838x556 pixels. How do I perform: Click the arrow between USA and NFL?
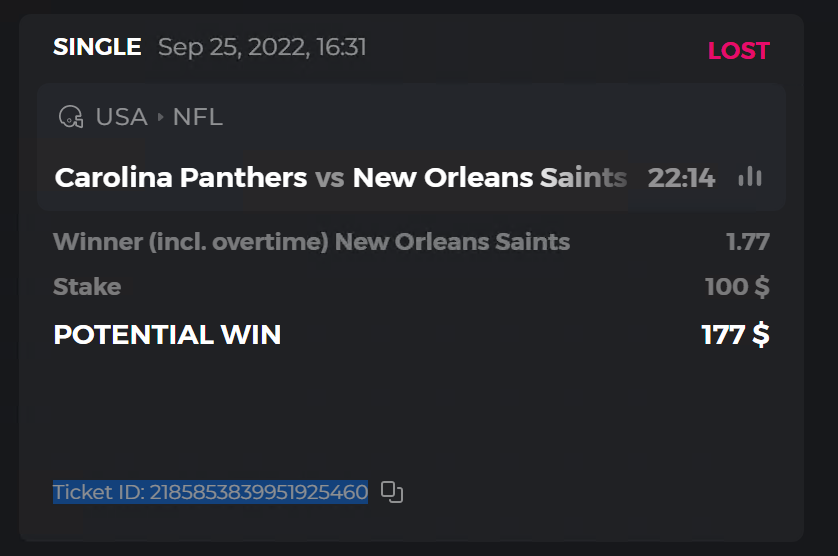(x=160, y=118)
